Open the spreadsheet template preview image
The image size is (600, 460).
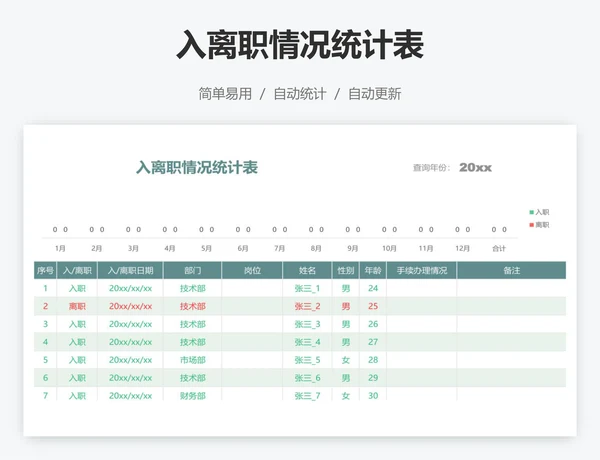coord(300,280)
